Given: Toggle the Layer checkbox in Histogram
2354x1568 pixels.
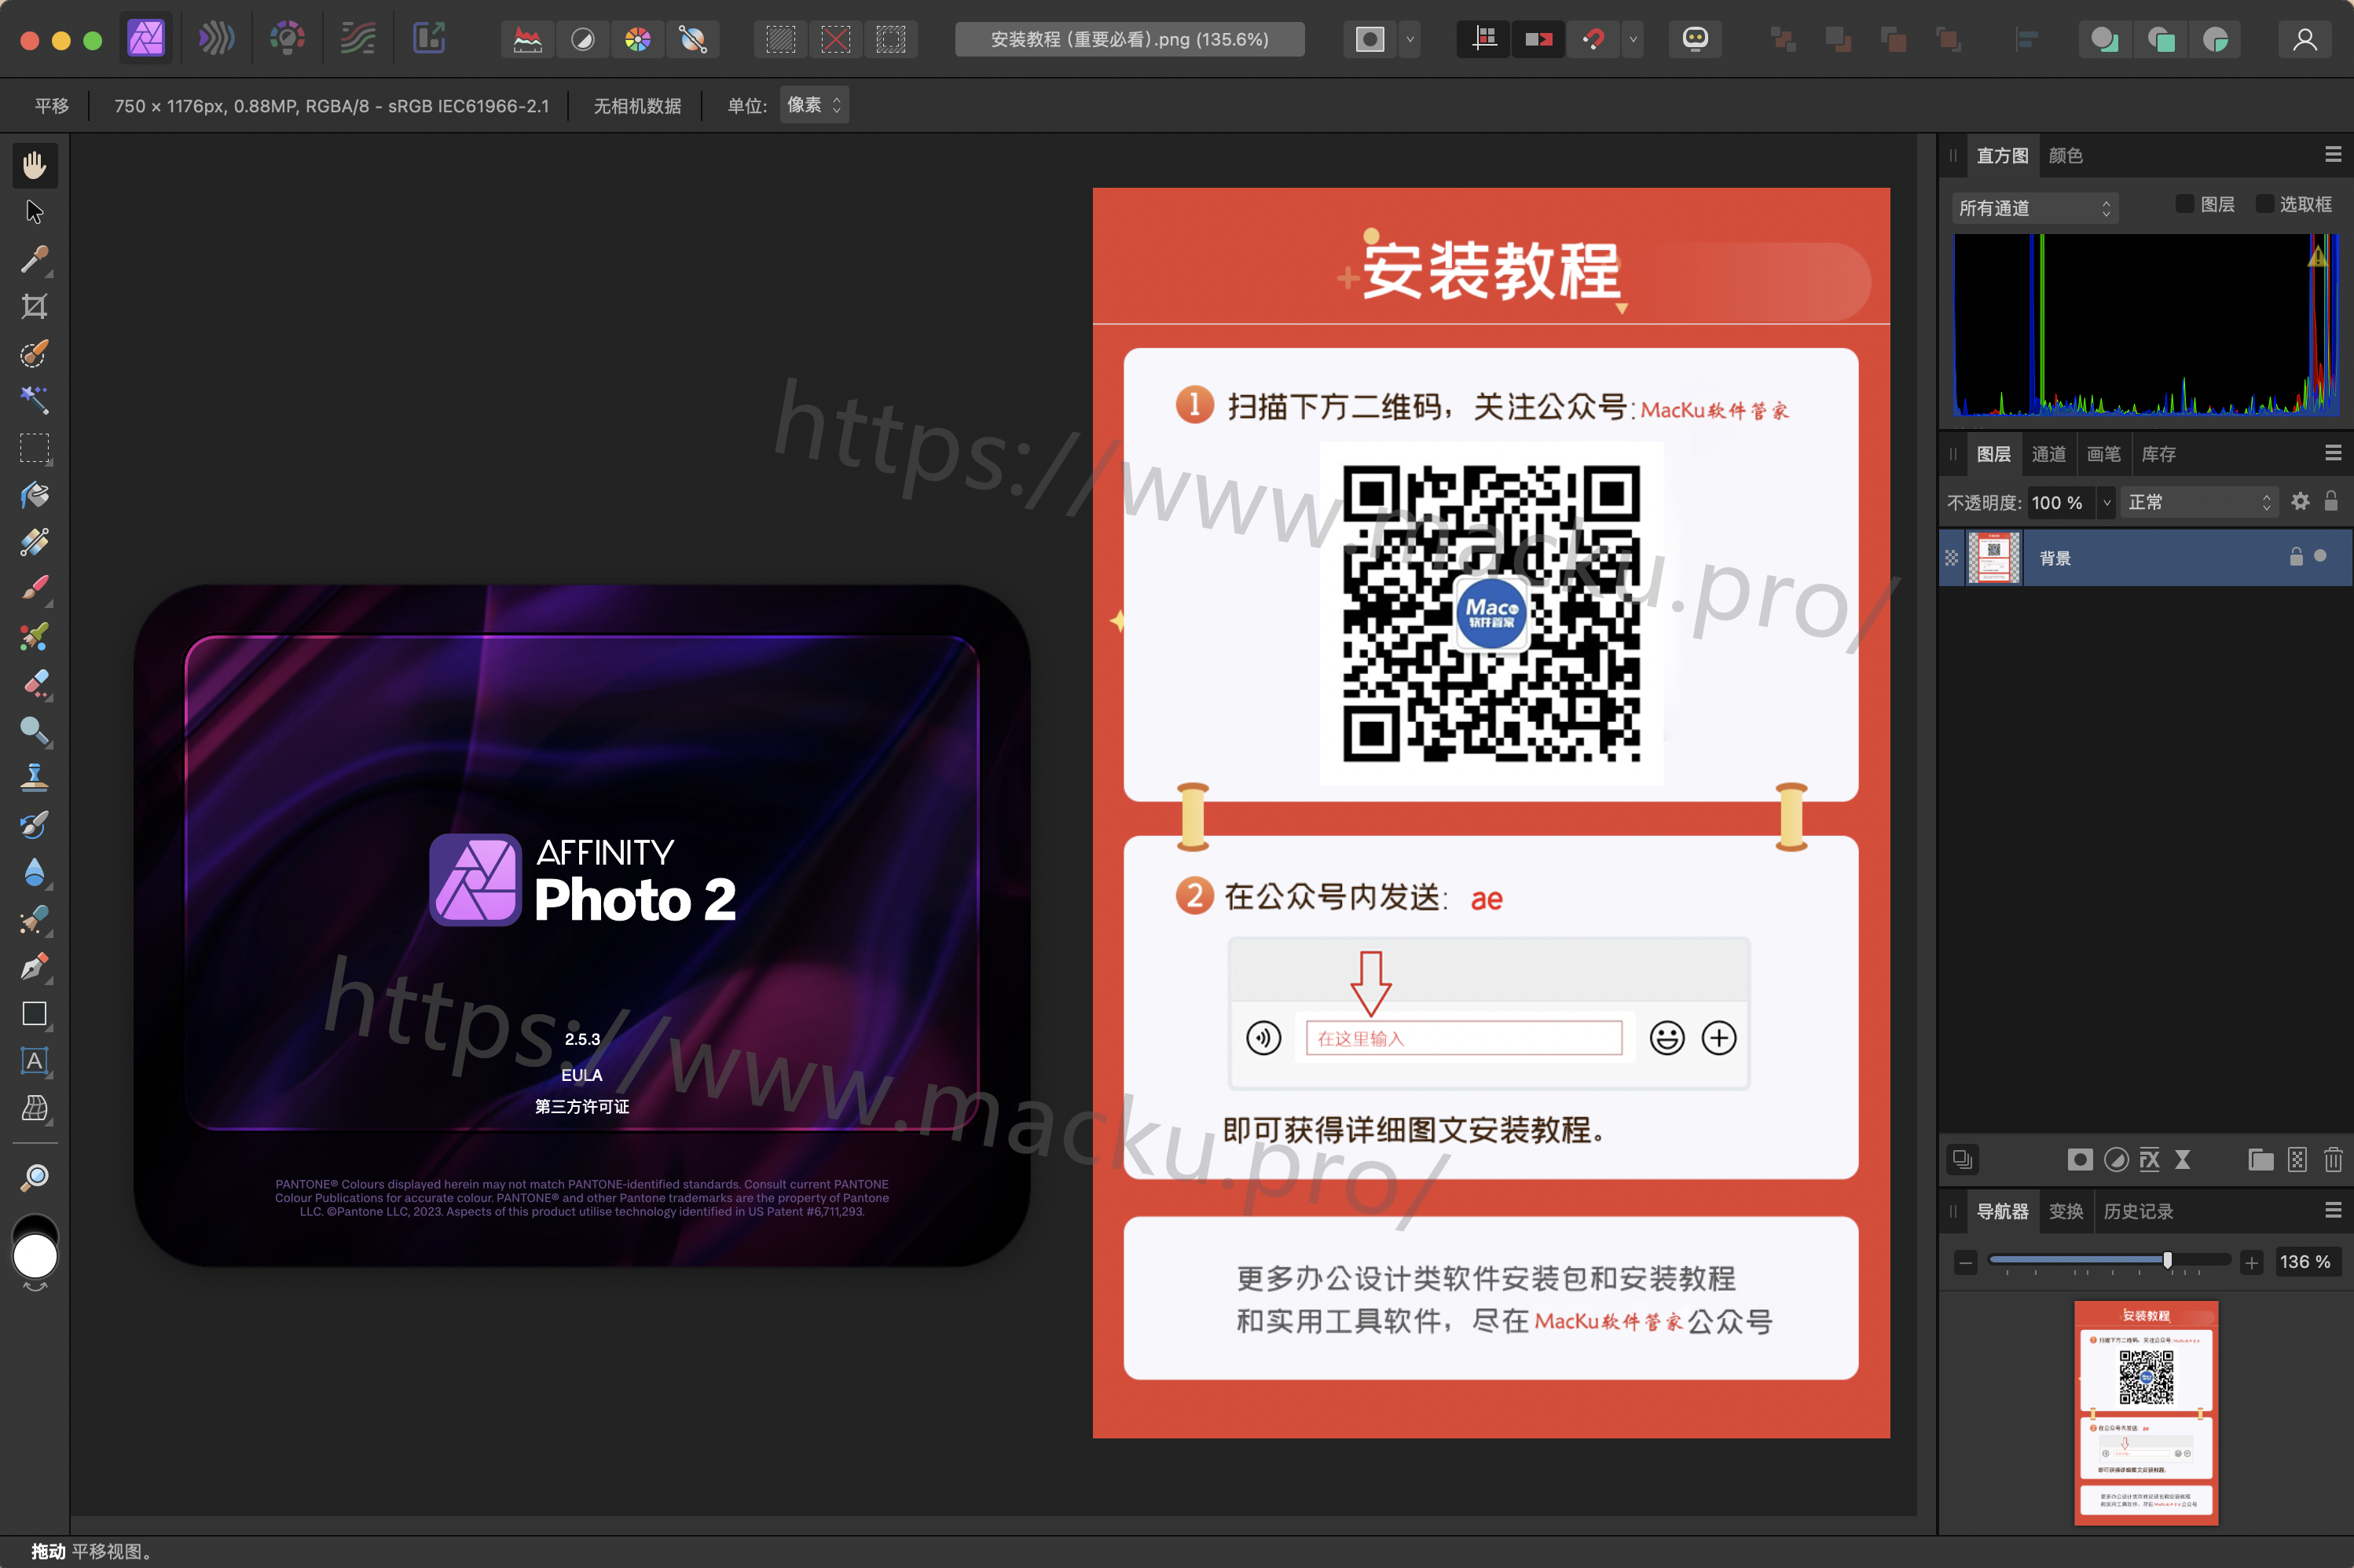Looking at the screenshot, I should (x=2185, y=204).
